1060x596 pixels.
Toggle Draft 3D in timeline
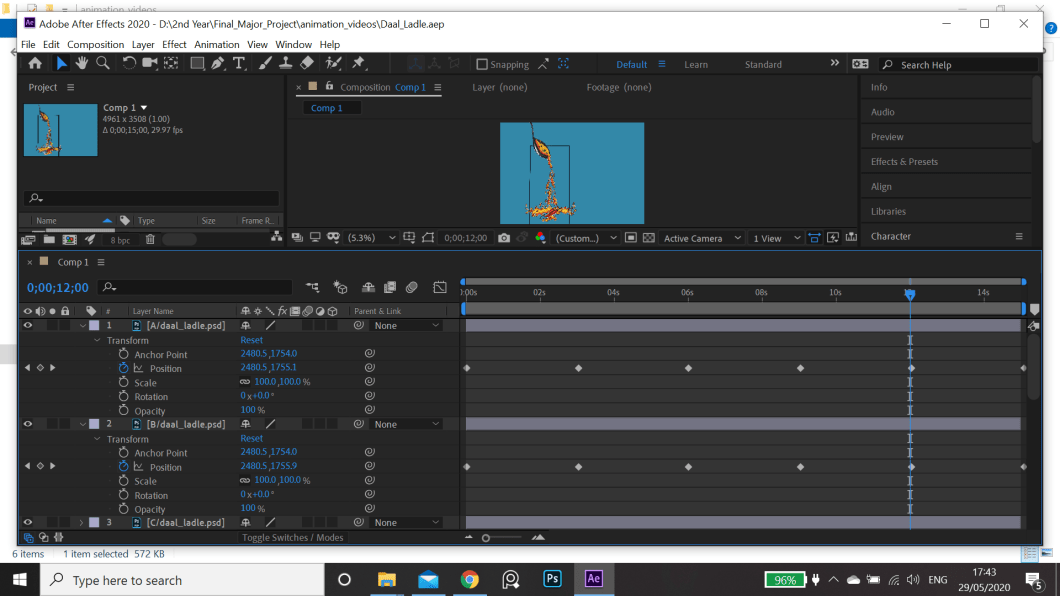click(x=341, y=287)
